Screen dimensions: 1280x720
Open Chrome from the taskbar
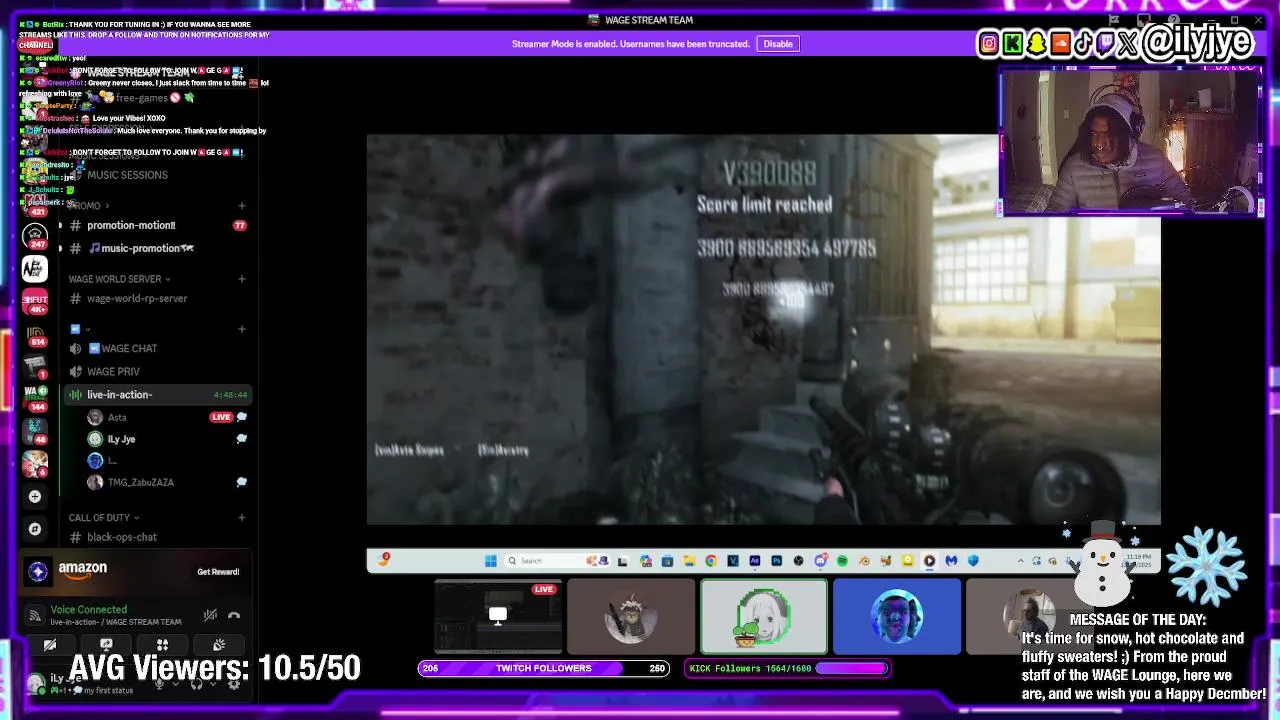711,561
